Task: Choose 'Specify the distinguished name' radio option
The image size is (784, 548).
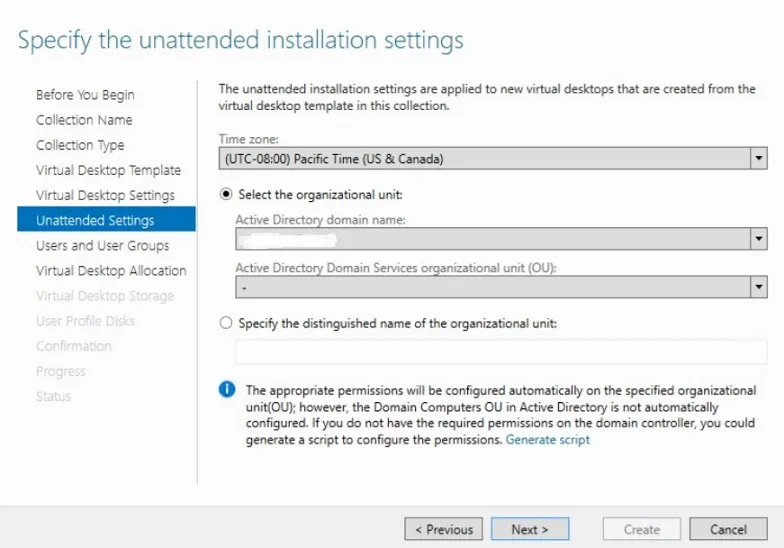Action: 226,323
